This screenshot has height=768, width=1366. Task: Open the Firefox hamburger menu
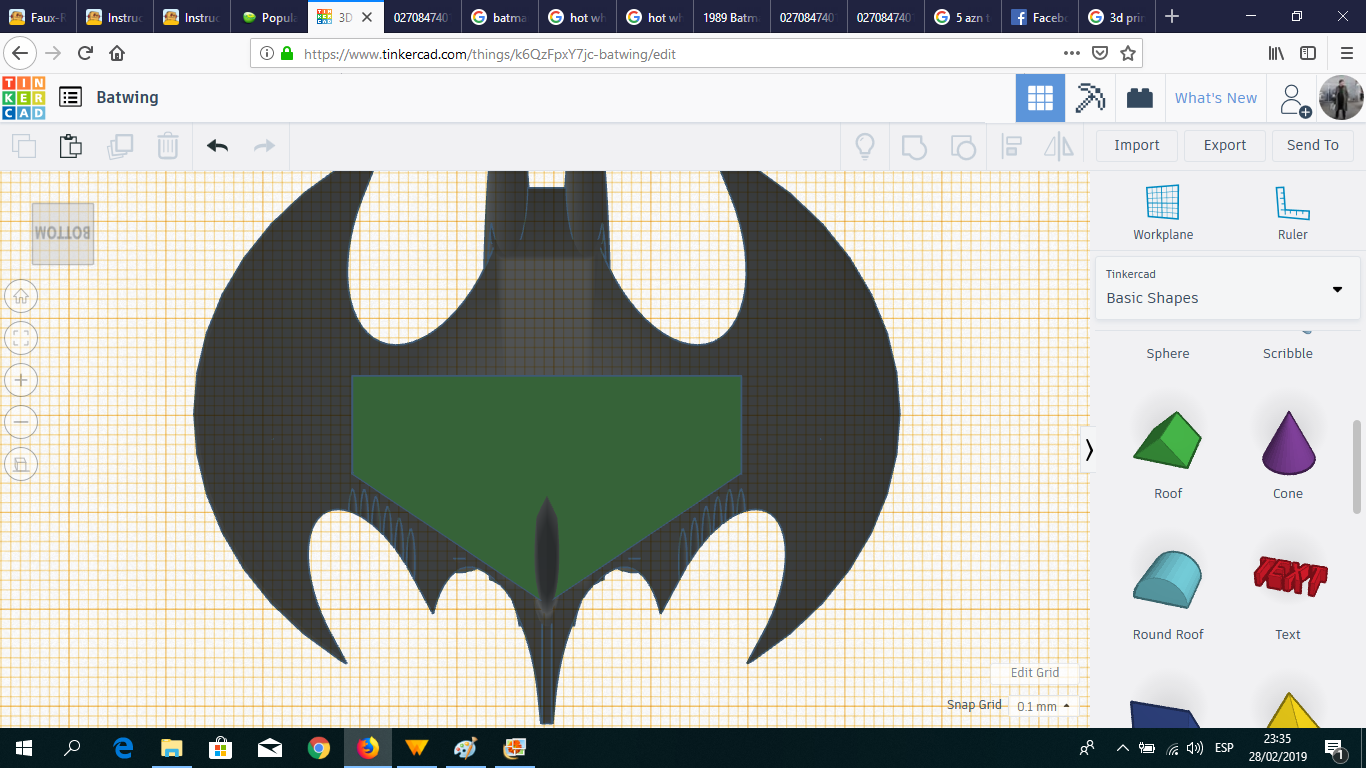point(1346,54)
